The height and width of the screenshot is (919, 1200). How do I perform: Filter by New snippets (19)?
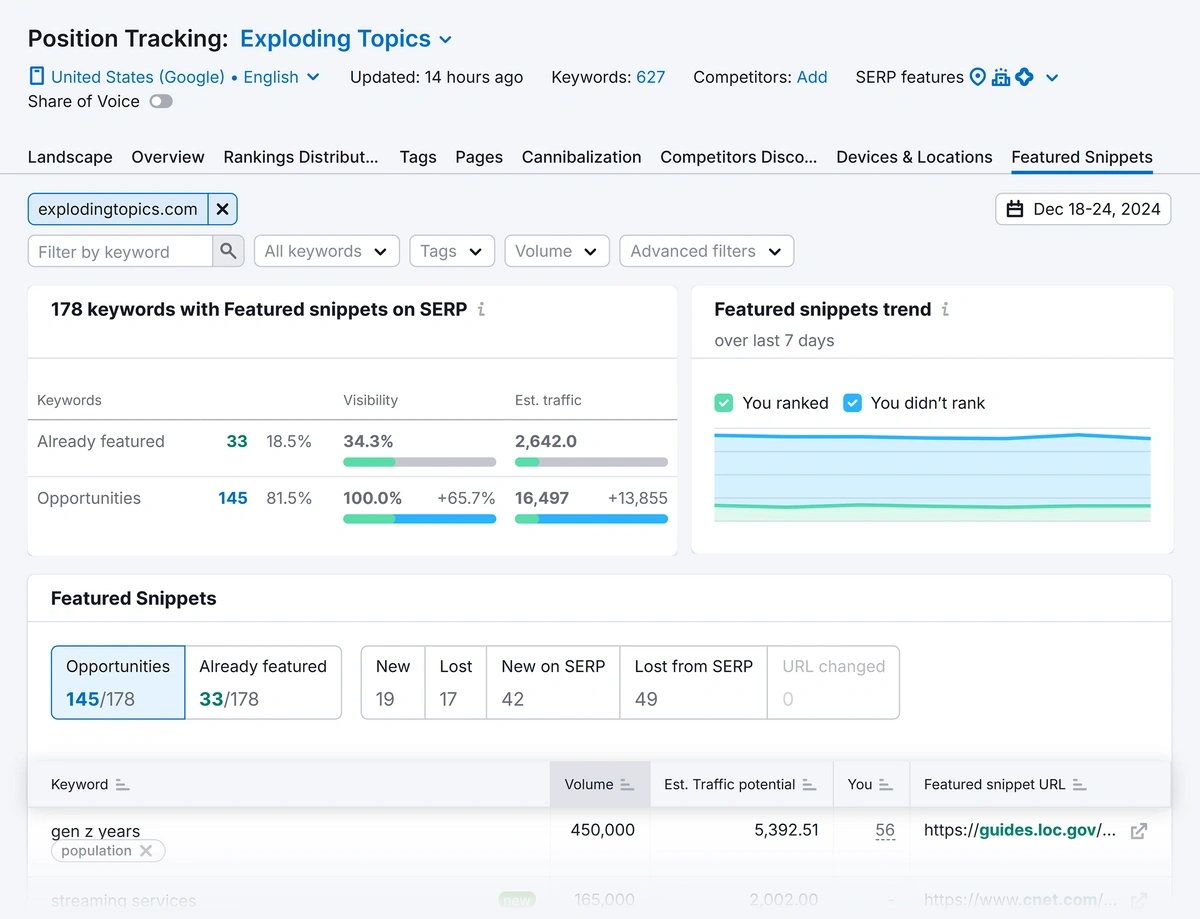(x=393, y=682)
